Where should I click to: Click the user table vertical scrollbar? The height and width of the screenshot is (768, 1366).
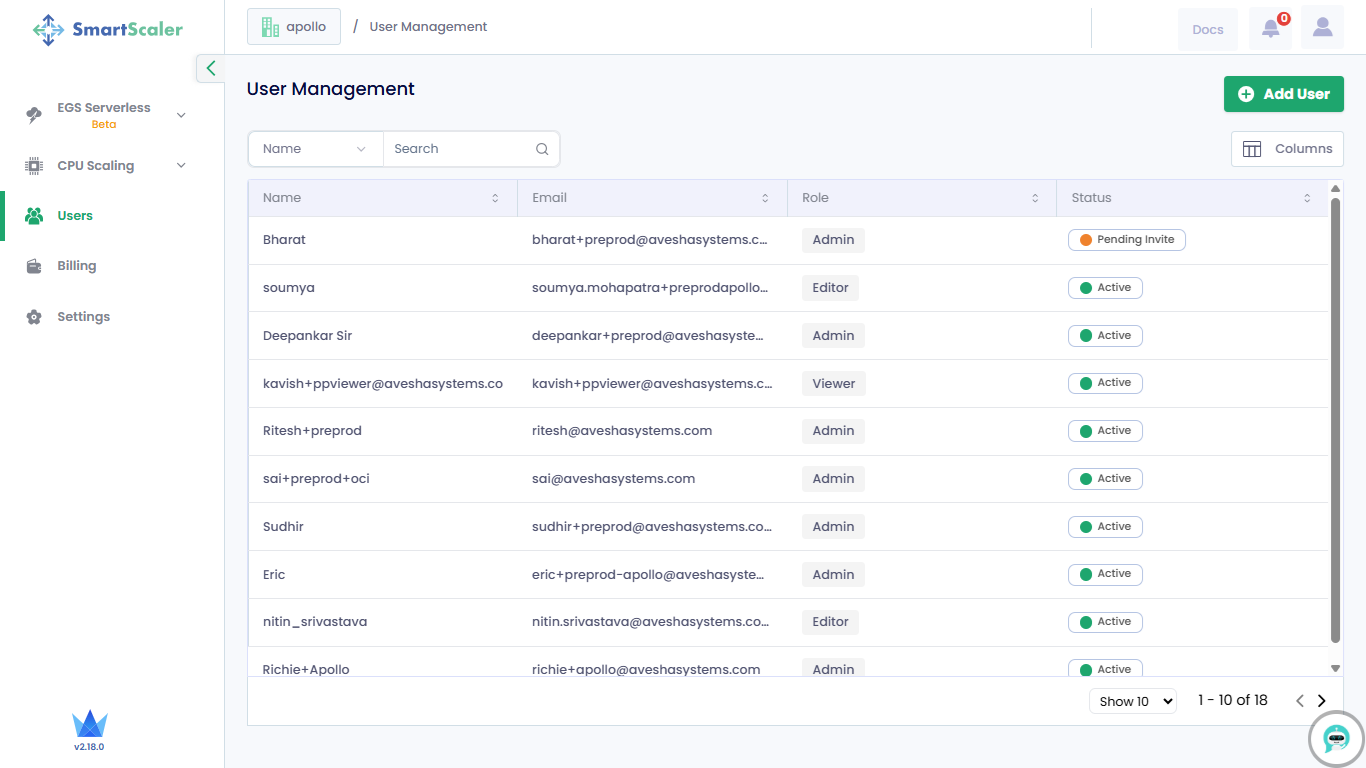tap(1335, 420)
